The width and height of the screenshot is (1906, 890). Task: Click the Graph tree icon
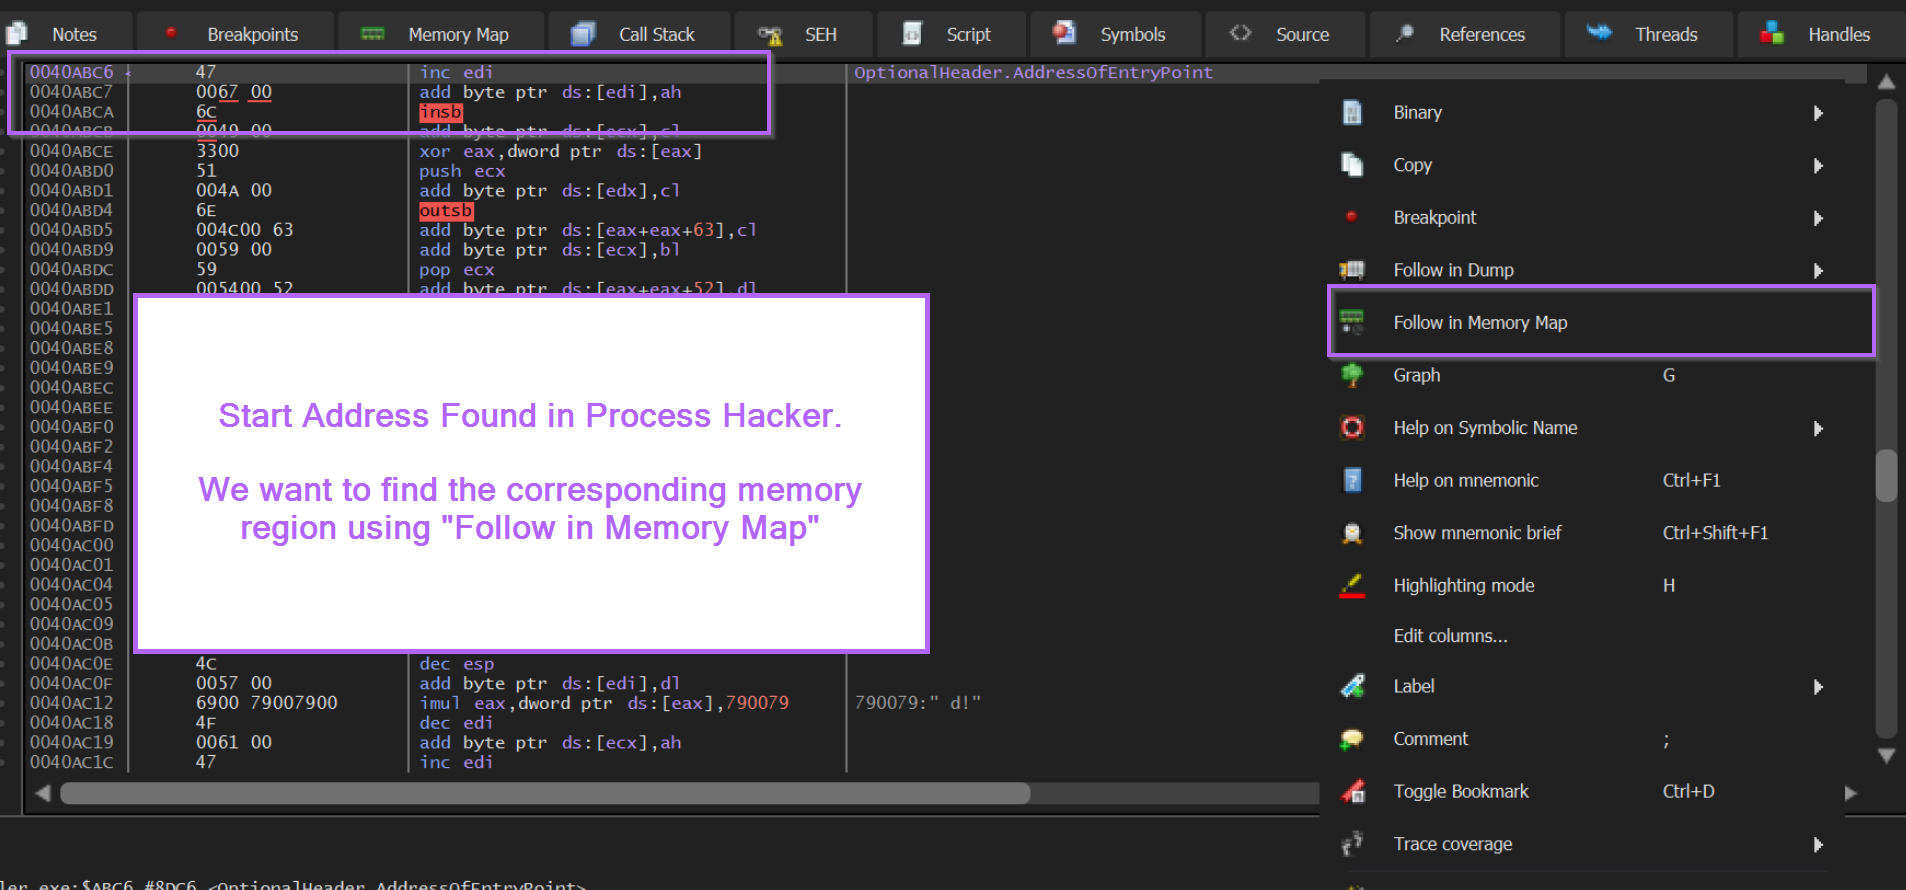(1352, 375)
